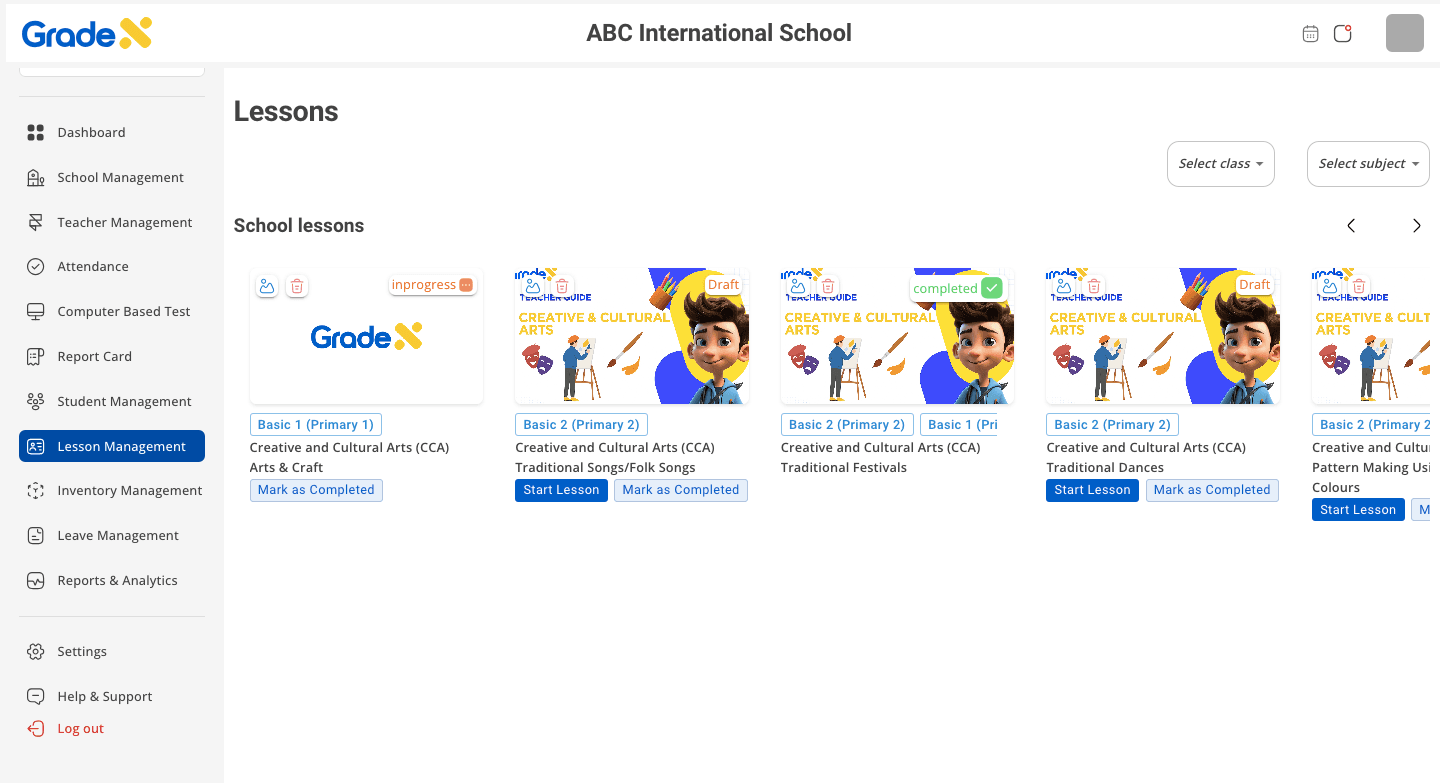Click the Settings gear icon
This screenshot has width=1440, height=783.
[x=36, y=652]
